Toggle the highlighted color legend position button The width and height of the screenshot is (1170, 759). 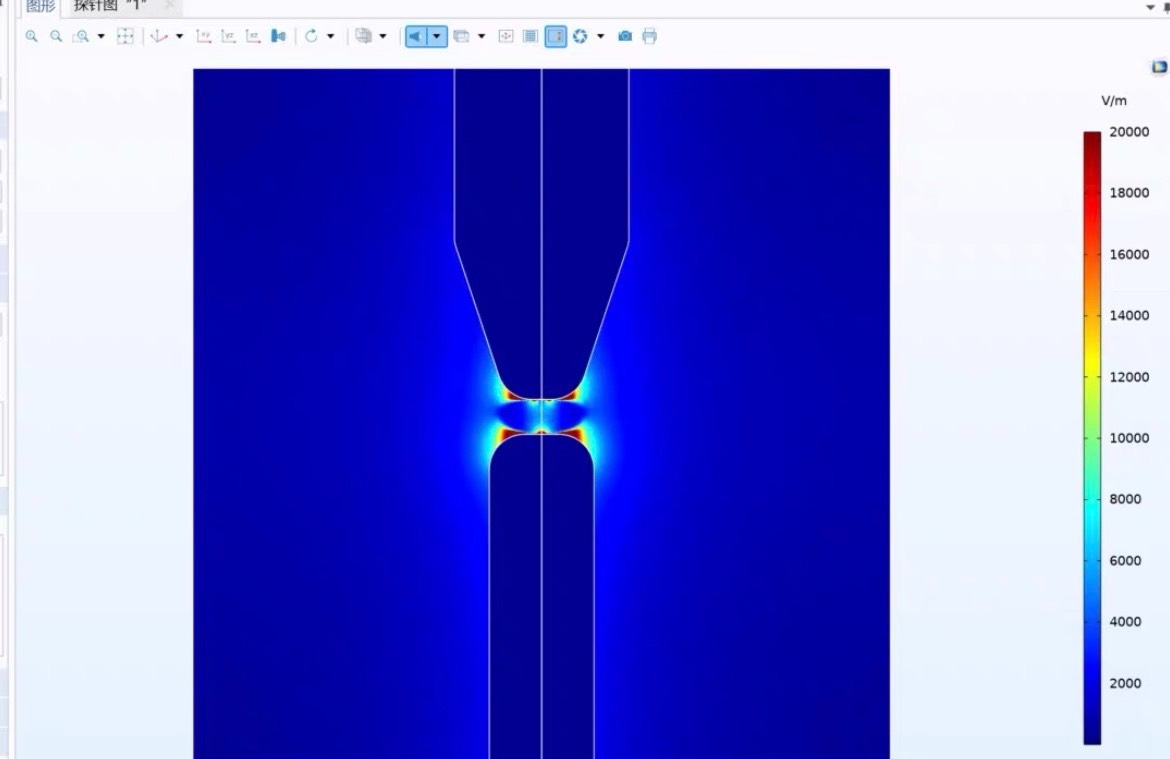point(556,36)
